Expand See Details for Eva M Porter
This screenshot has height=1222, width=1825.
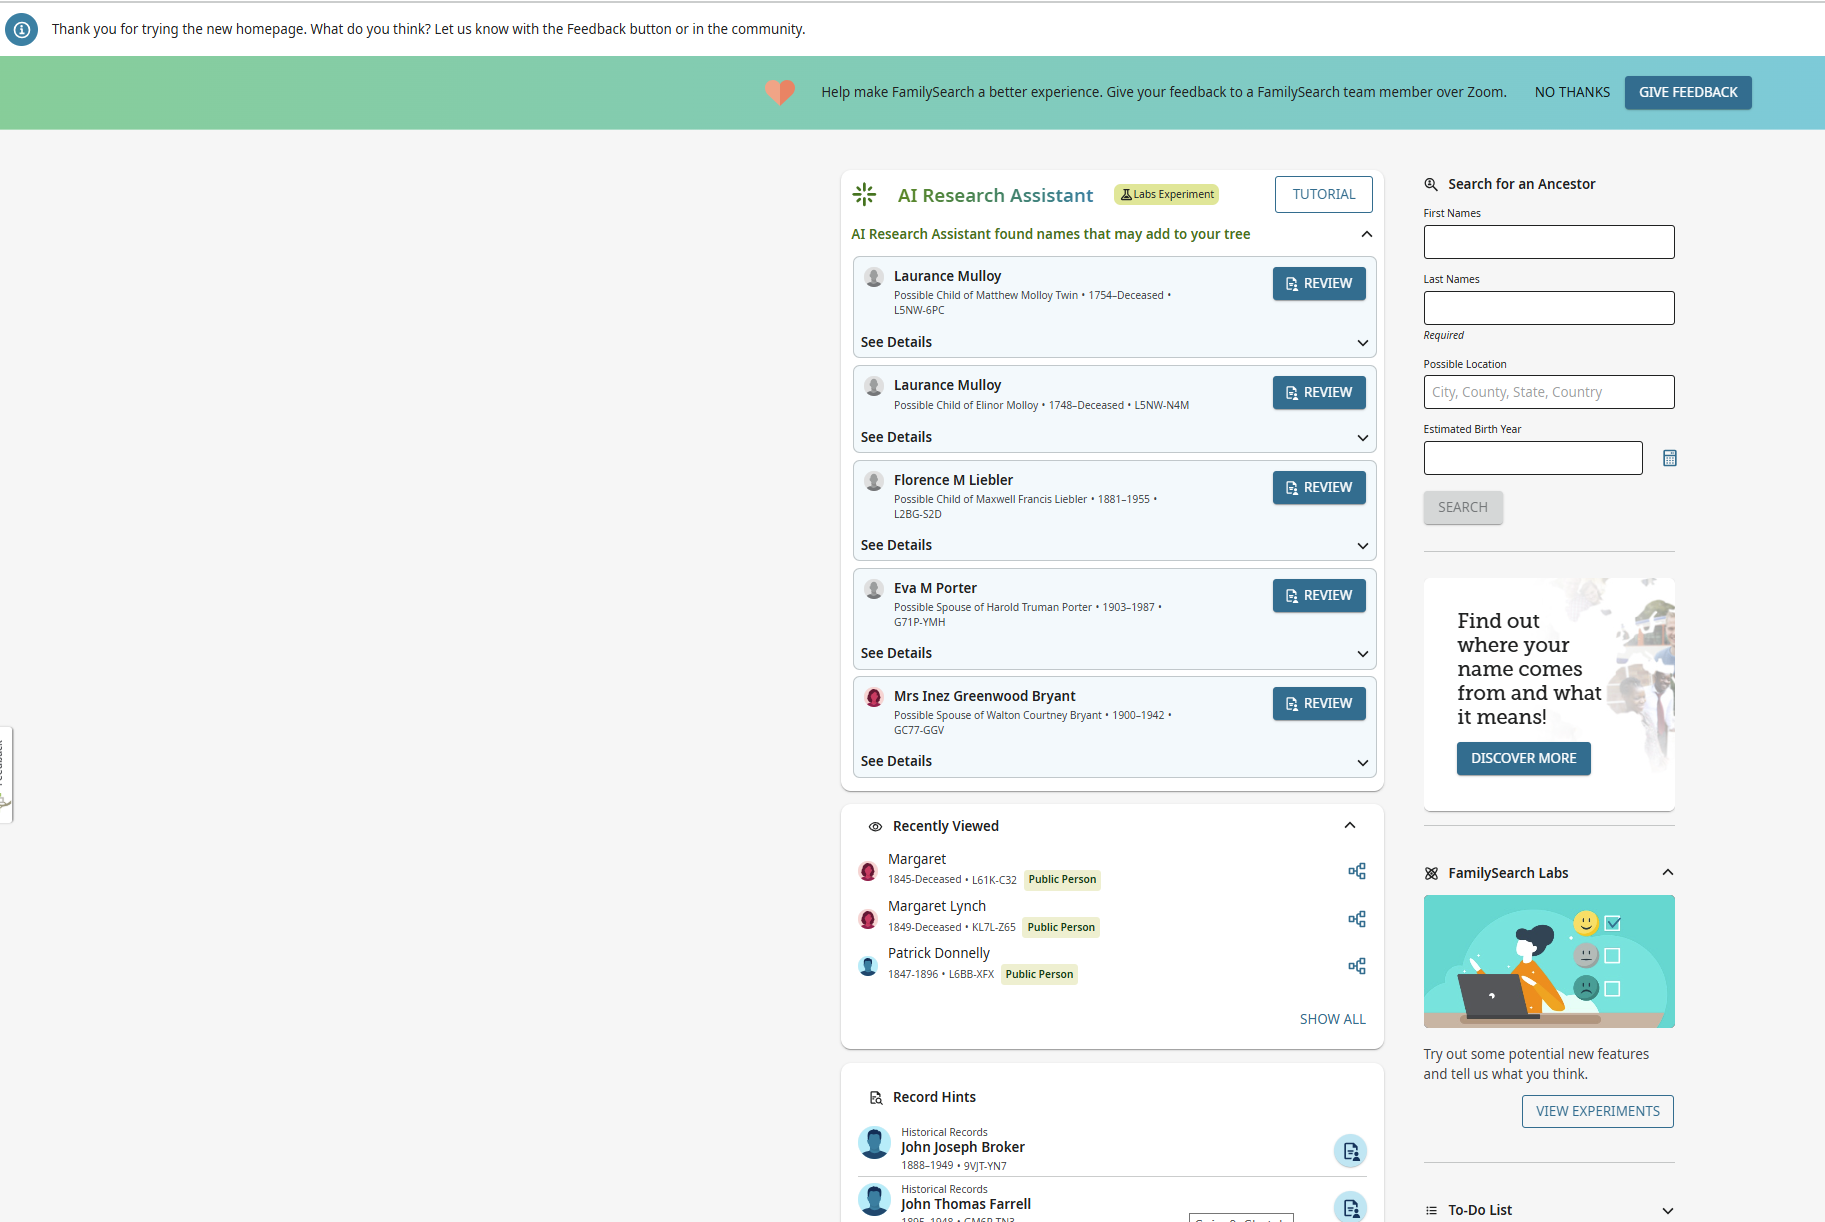[1114, 653]
